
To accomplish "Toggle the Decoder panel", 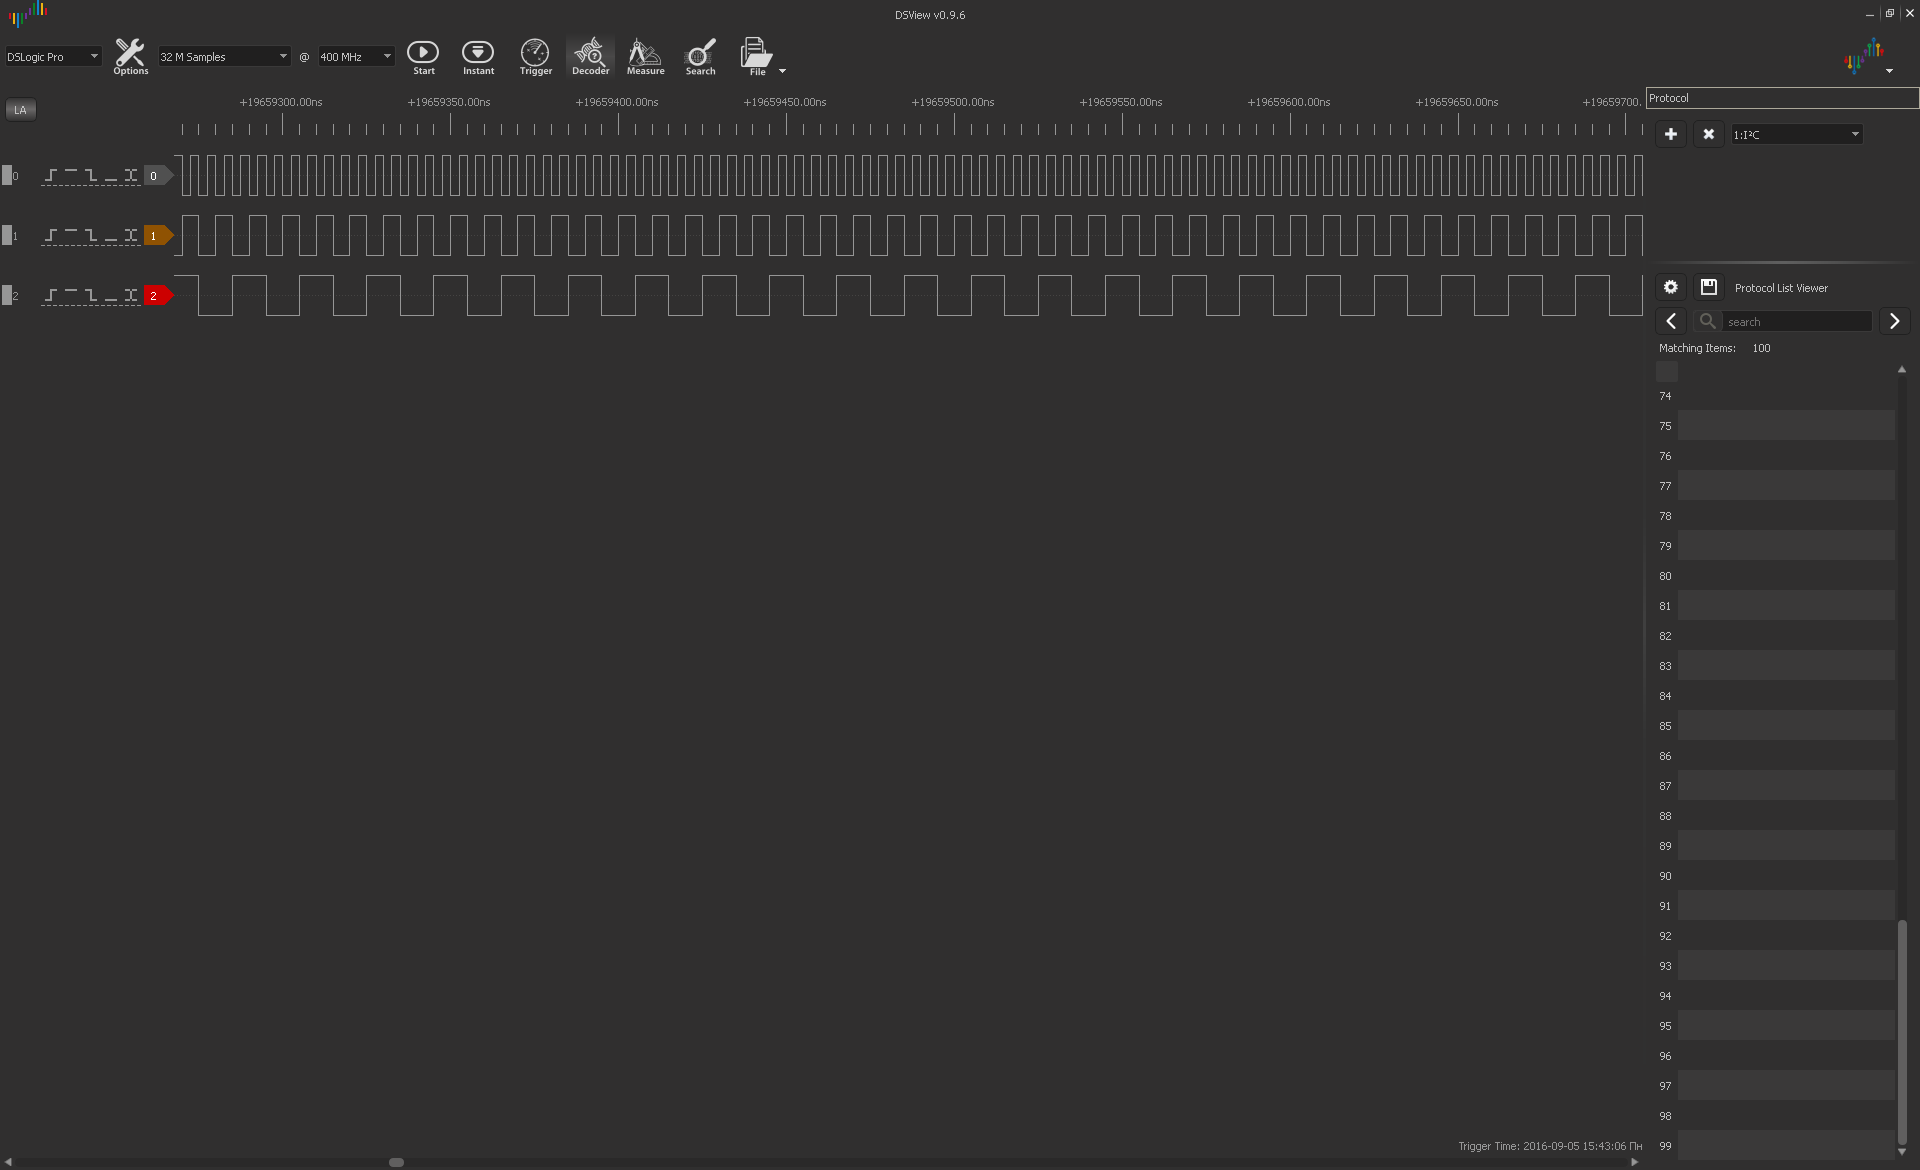I will (x=590, y=56).
